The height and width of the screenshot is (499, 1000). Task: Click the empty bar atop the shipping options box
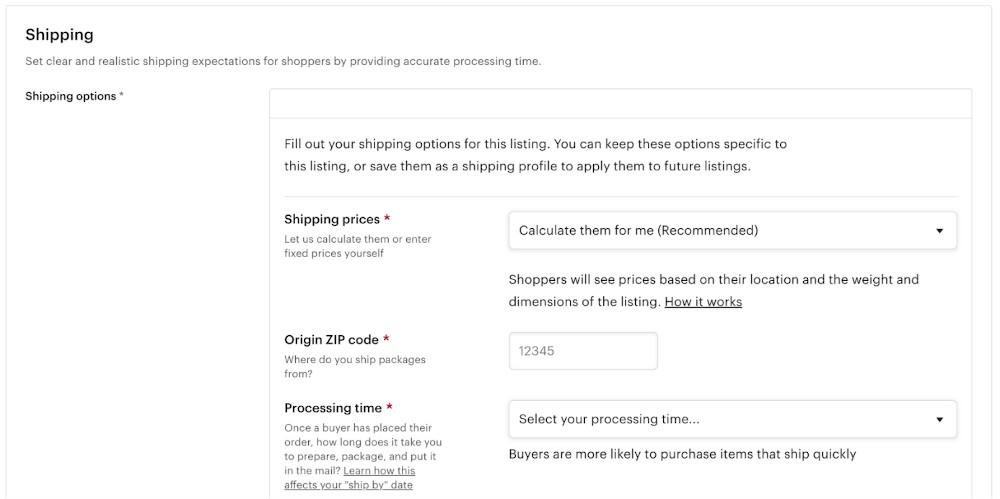[620, 104]
